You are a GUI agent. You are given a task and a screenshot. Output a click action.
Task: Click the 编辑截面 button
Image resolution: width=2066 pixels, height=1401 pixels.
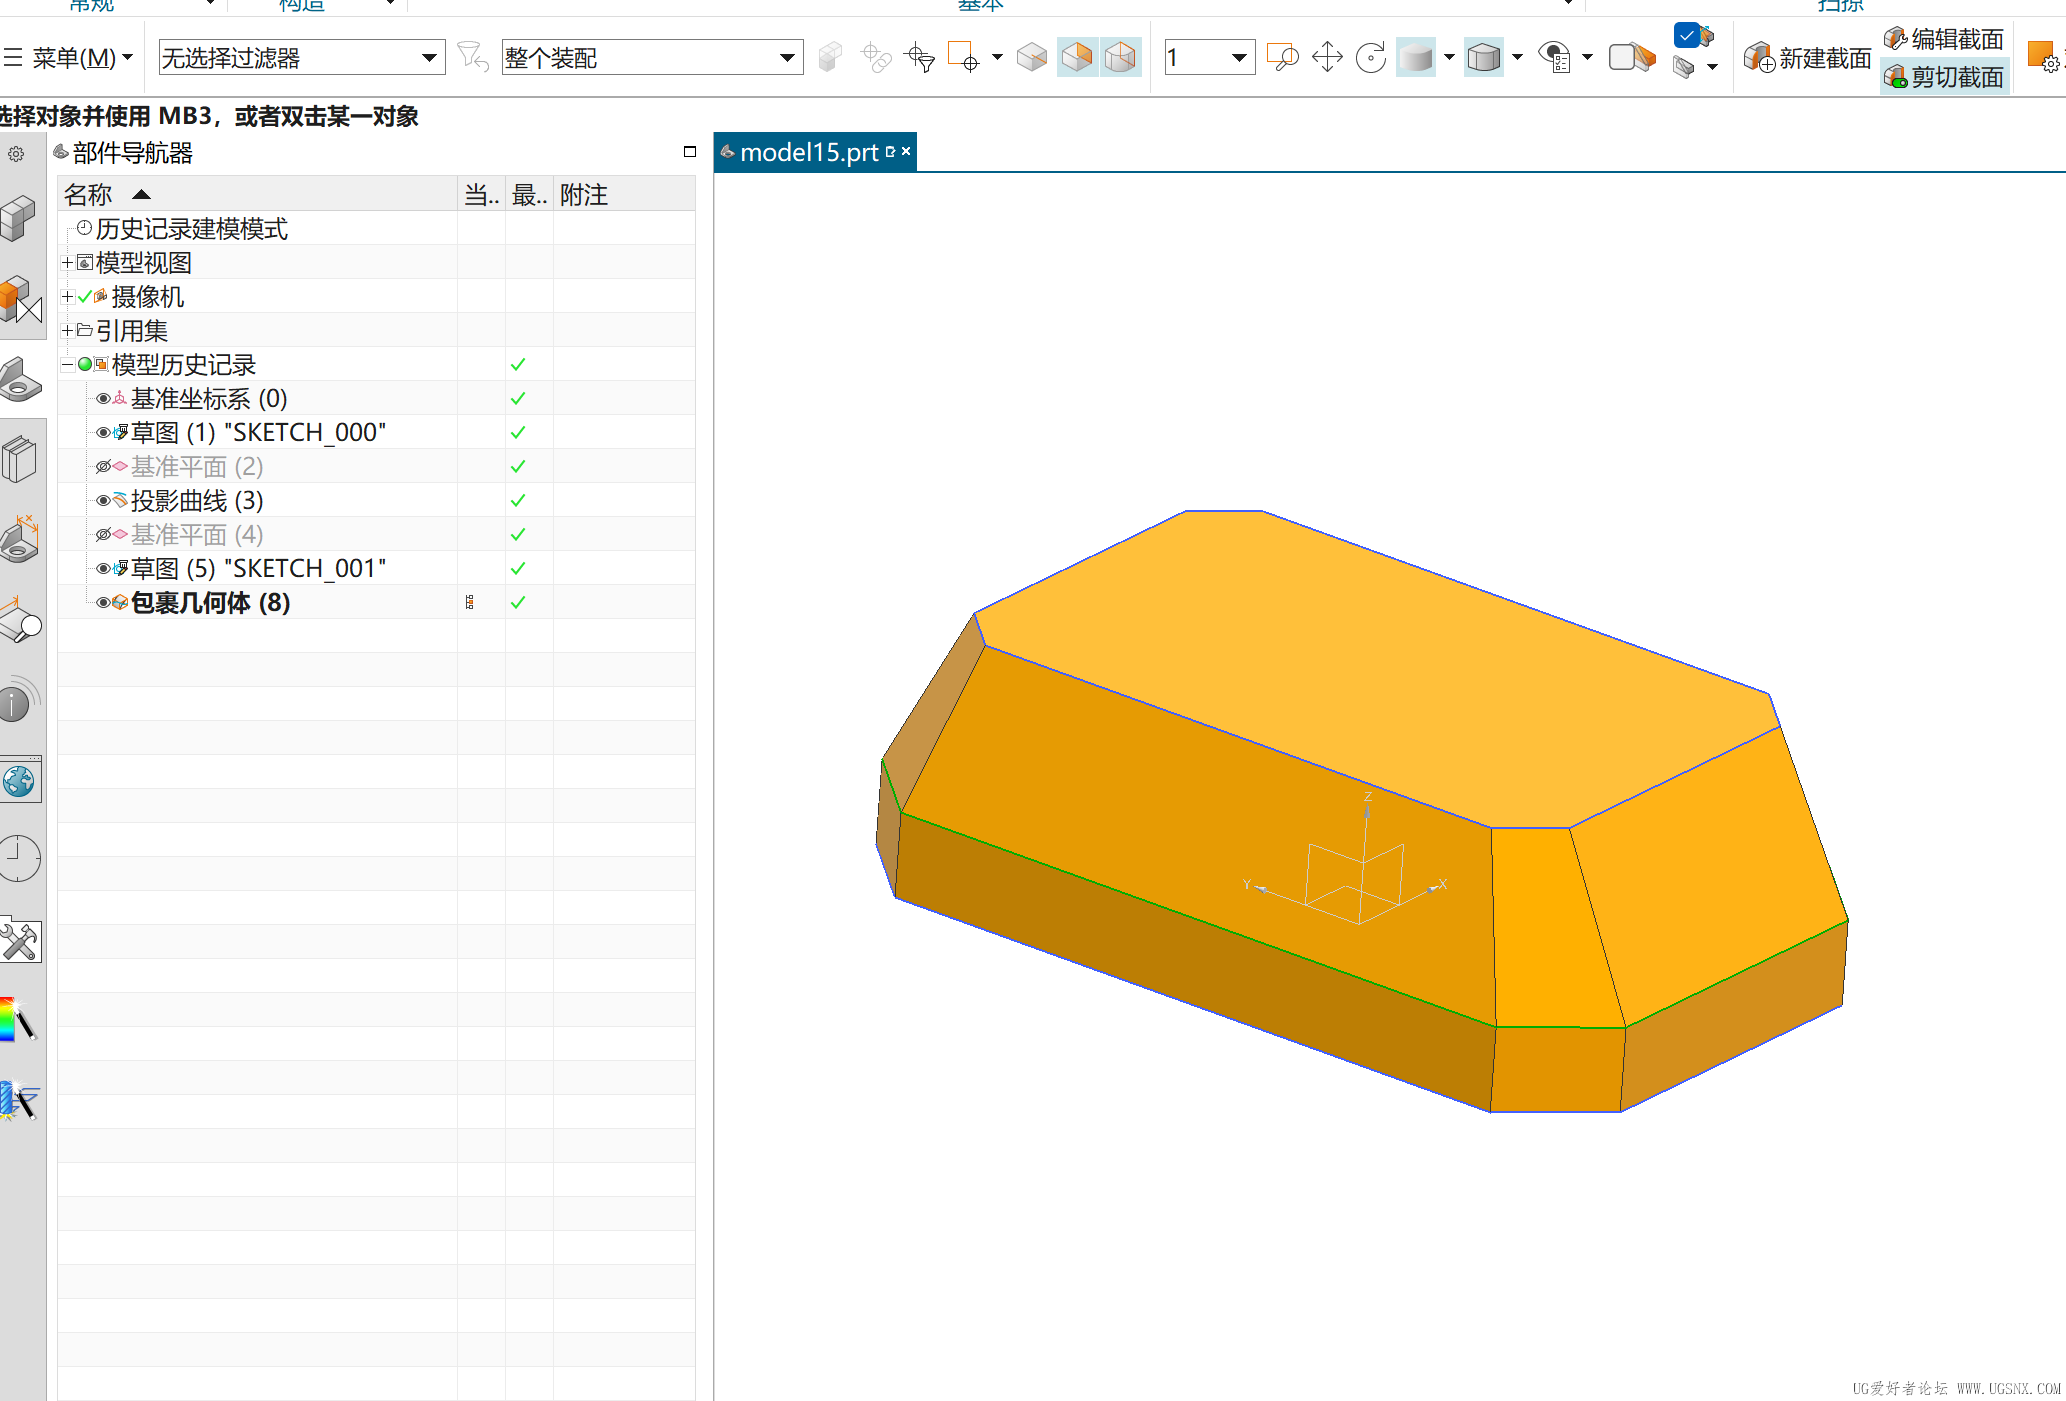click(x=1945, y=39)
